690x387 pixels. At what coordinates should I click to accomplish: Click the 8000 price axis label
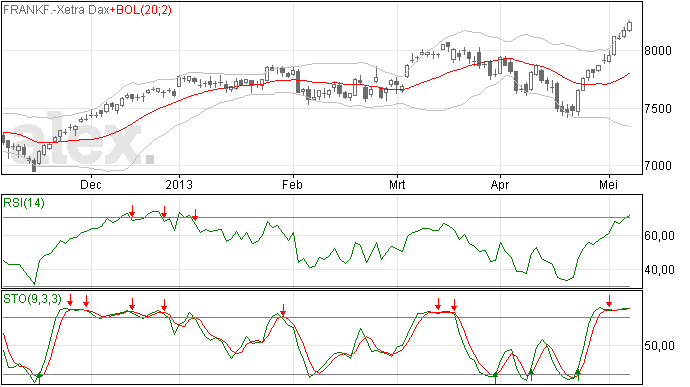click(x=658, y=51)
